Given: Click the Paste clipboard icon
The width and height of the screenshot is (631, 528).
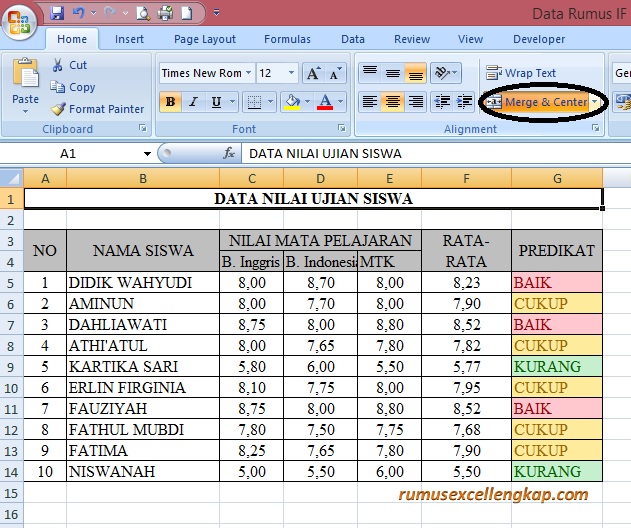Looking at the screenshot, I should 25,72.
